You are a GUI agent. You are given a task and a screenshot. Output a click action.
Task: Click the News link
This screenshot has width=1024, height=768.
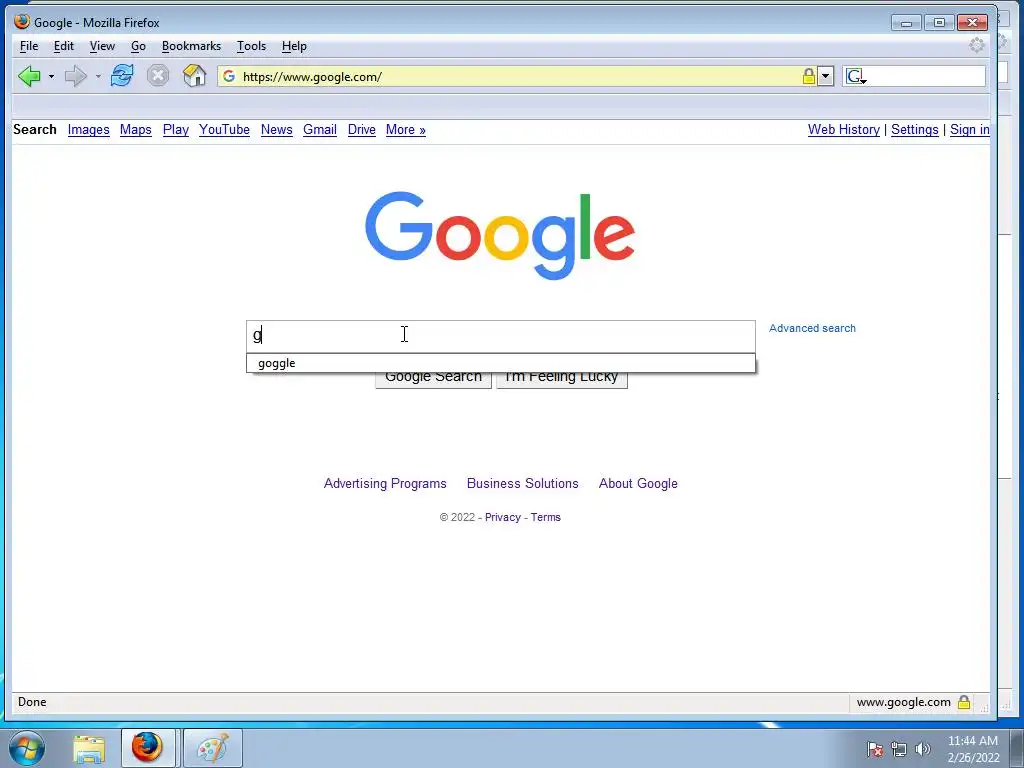point(277,130)
